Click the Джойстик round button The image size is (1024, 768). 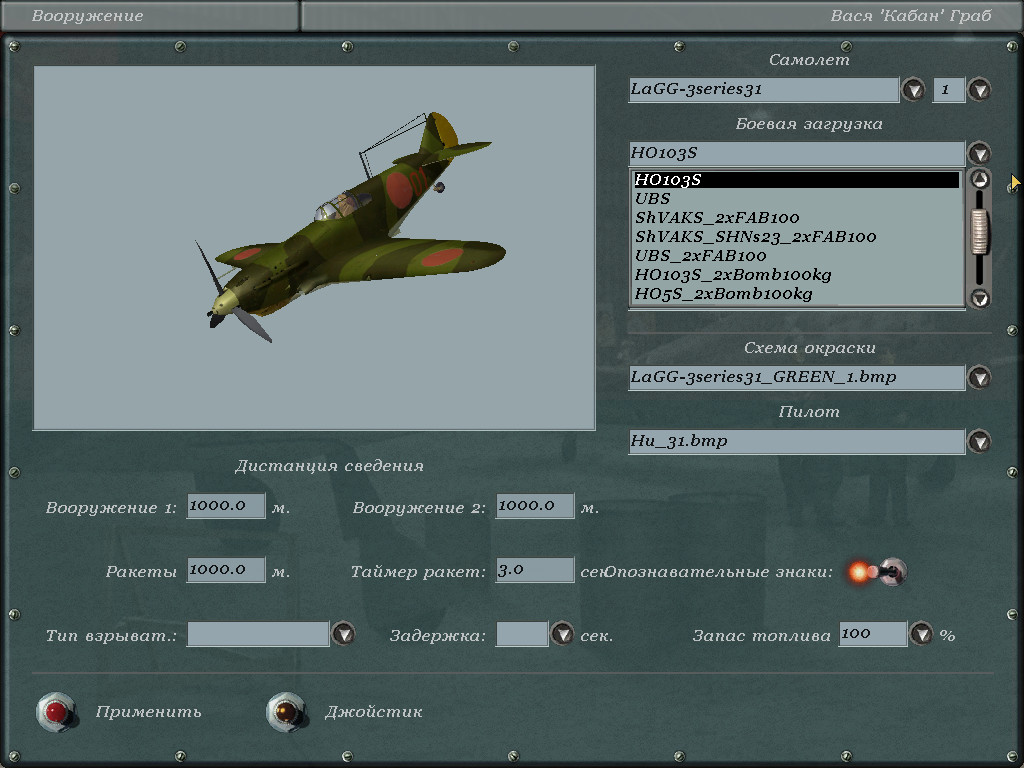click(x=286, y=711)
